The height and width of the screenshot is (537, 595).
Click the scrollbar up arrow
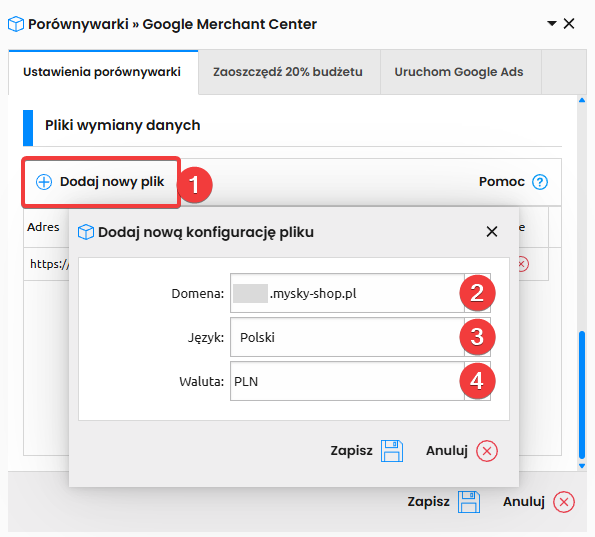pos(582,100)
